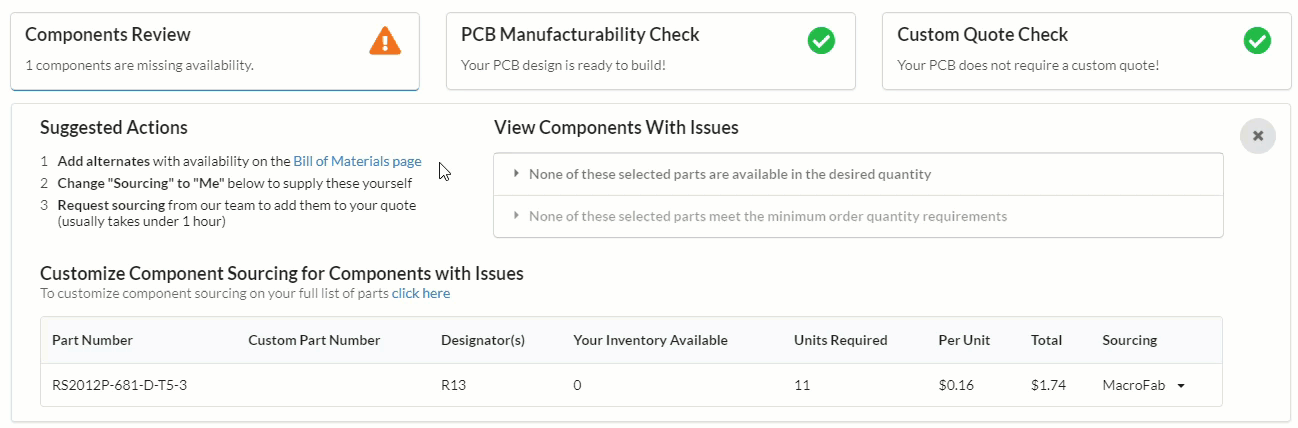Screen dimensions: 1298x428
Task: Click the R13 designator cell
Action: pyautogui.click(x=452, y=385)
